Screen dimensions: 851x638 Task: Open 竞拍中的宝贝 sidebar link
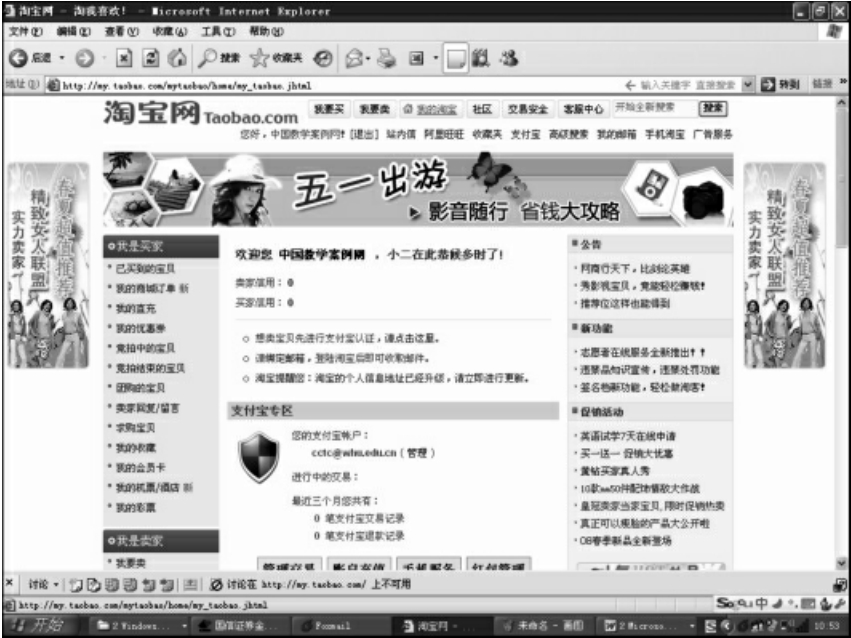(145, 348)
